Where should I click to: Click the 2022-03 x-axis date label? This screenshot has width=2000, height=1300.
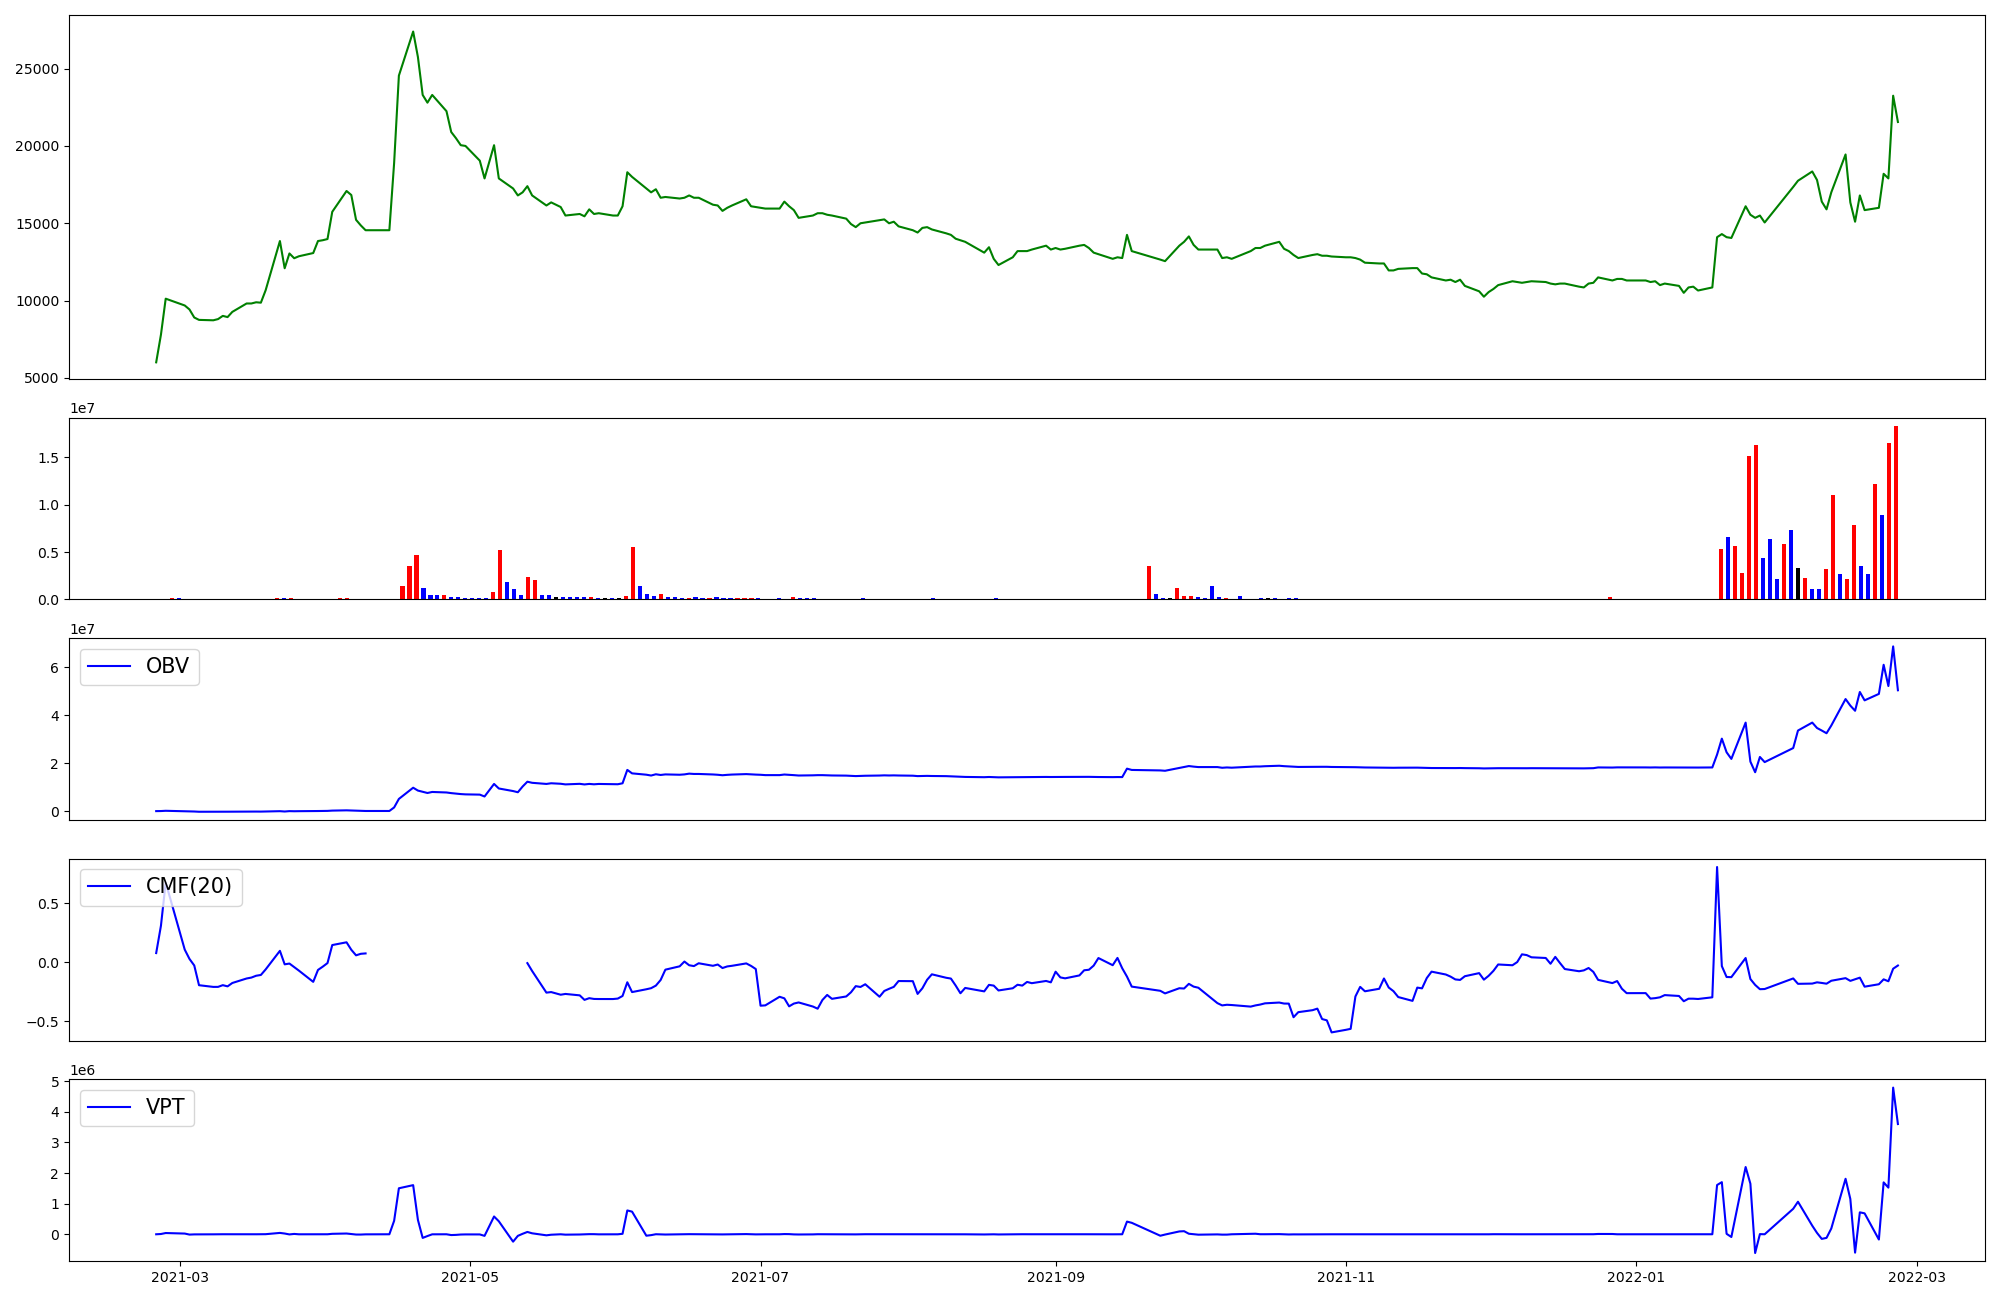click(x=1916, y=1276)
